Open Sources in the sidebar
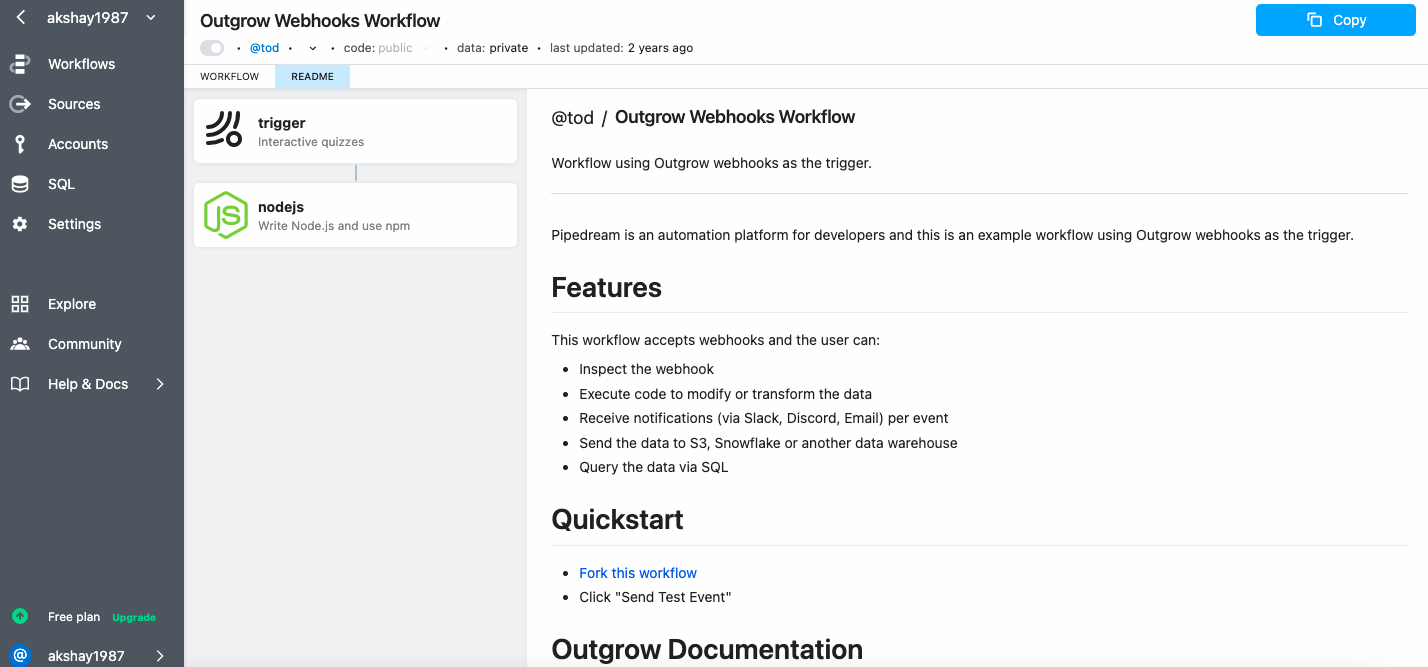Viewport: 1428px width, 667px height. (x=74, y=104)
